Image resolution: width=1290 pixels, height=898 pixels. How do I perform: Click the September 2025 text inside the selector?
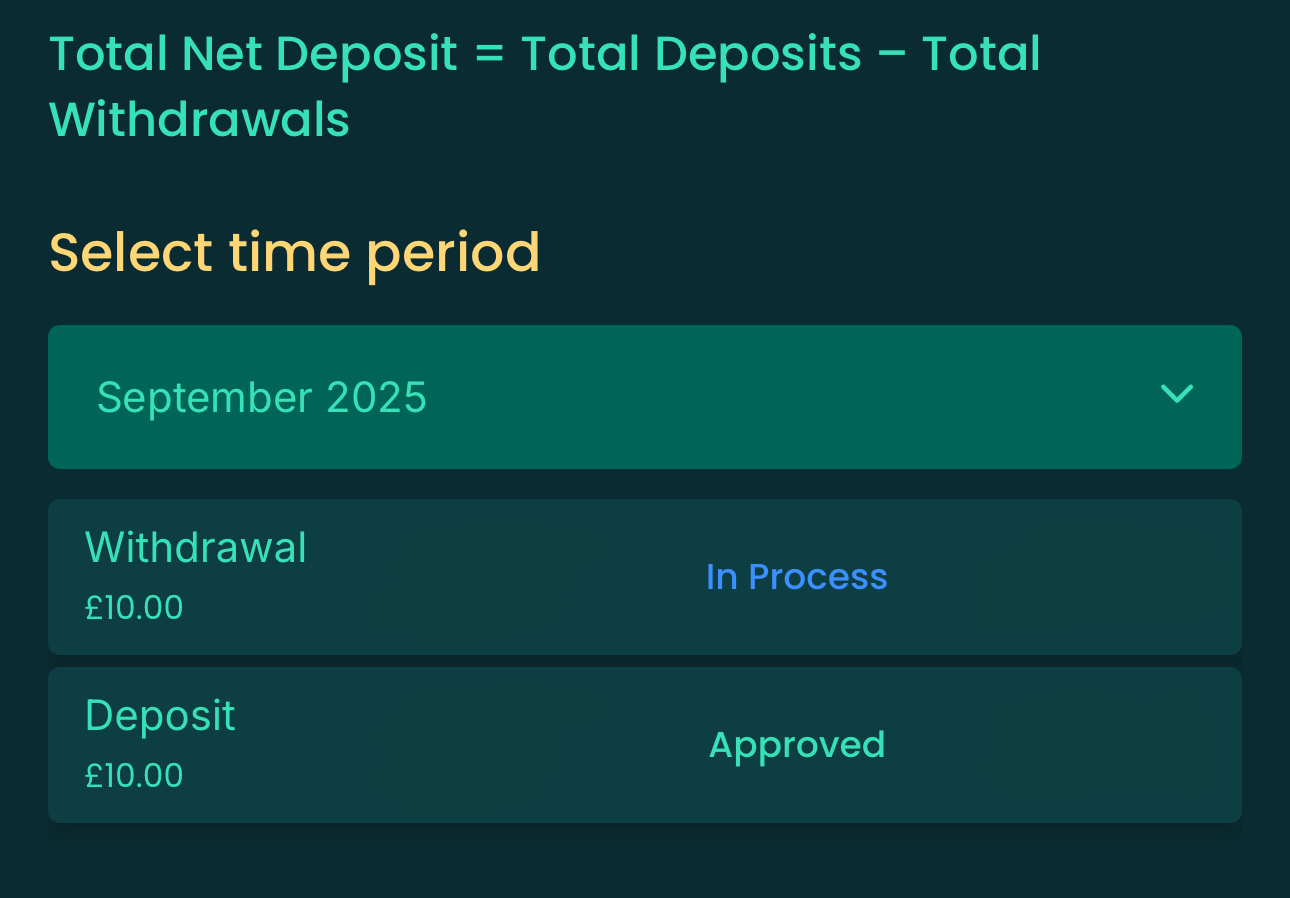[x=262, y=397]
